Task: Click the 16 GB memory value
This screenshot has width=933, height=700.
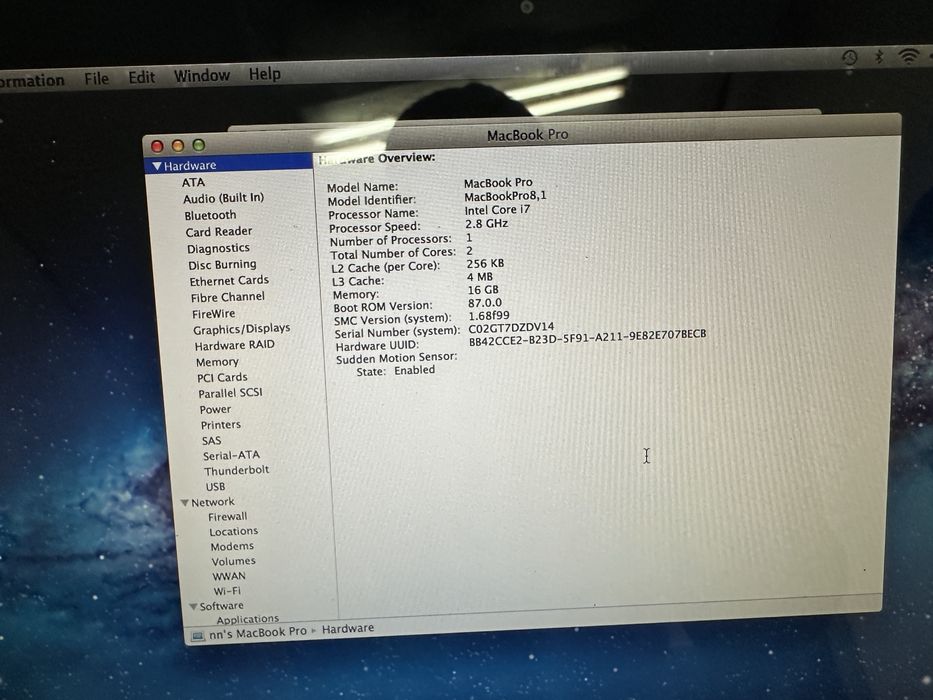Action: pos(483,290)
